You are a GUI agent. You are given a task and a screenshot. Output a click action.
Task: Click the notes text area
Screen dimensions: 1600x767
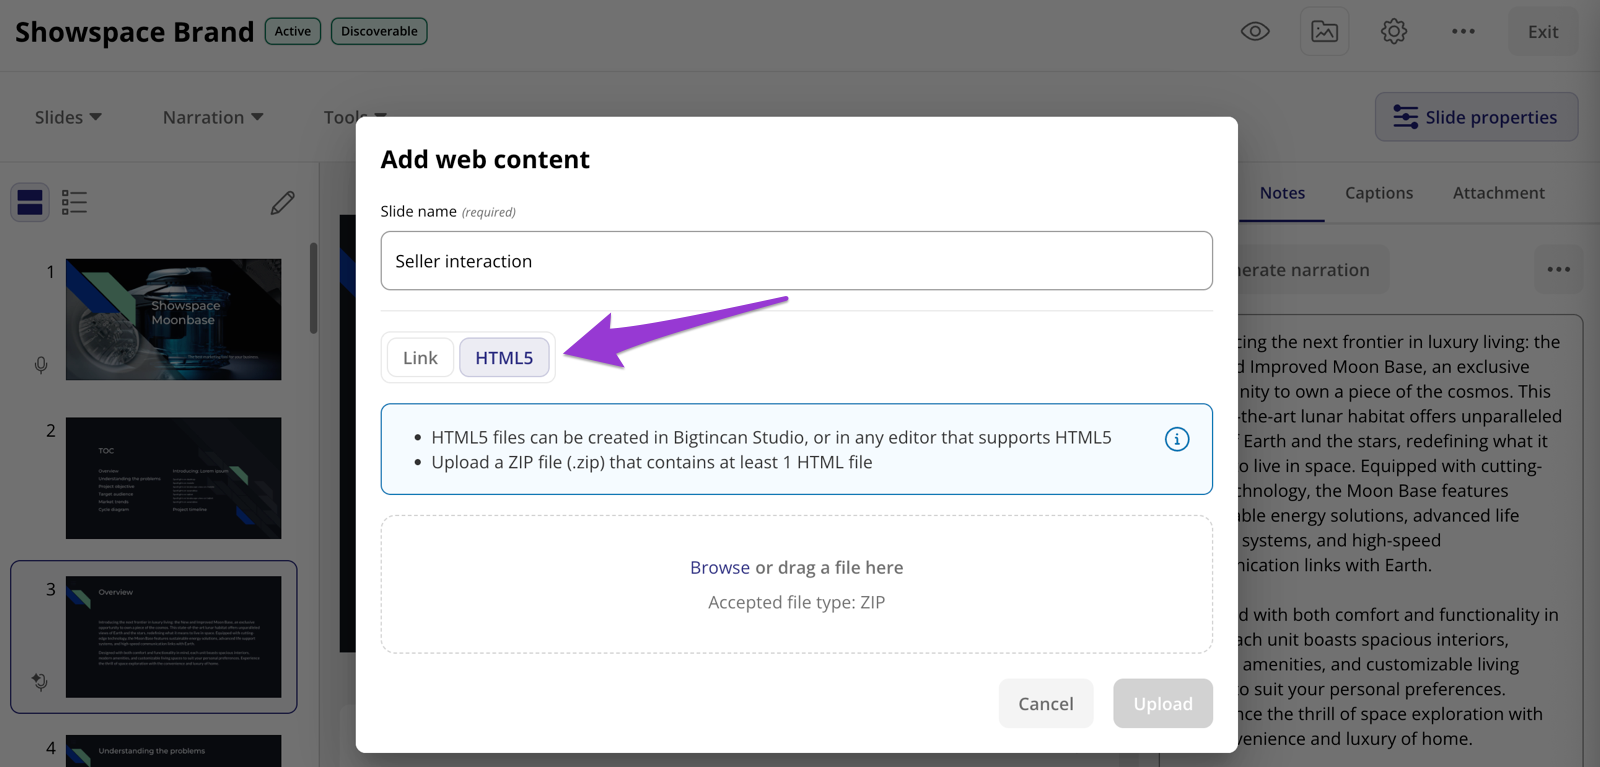pos(1410,540)
